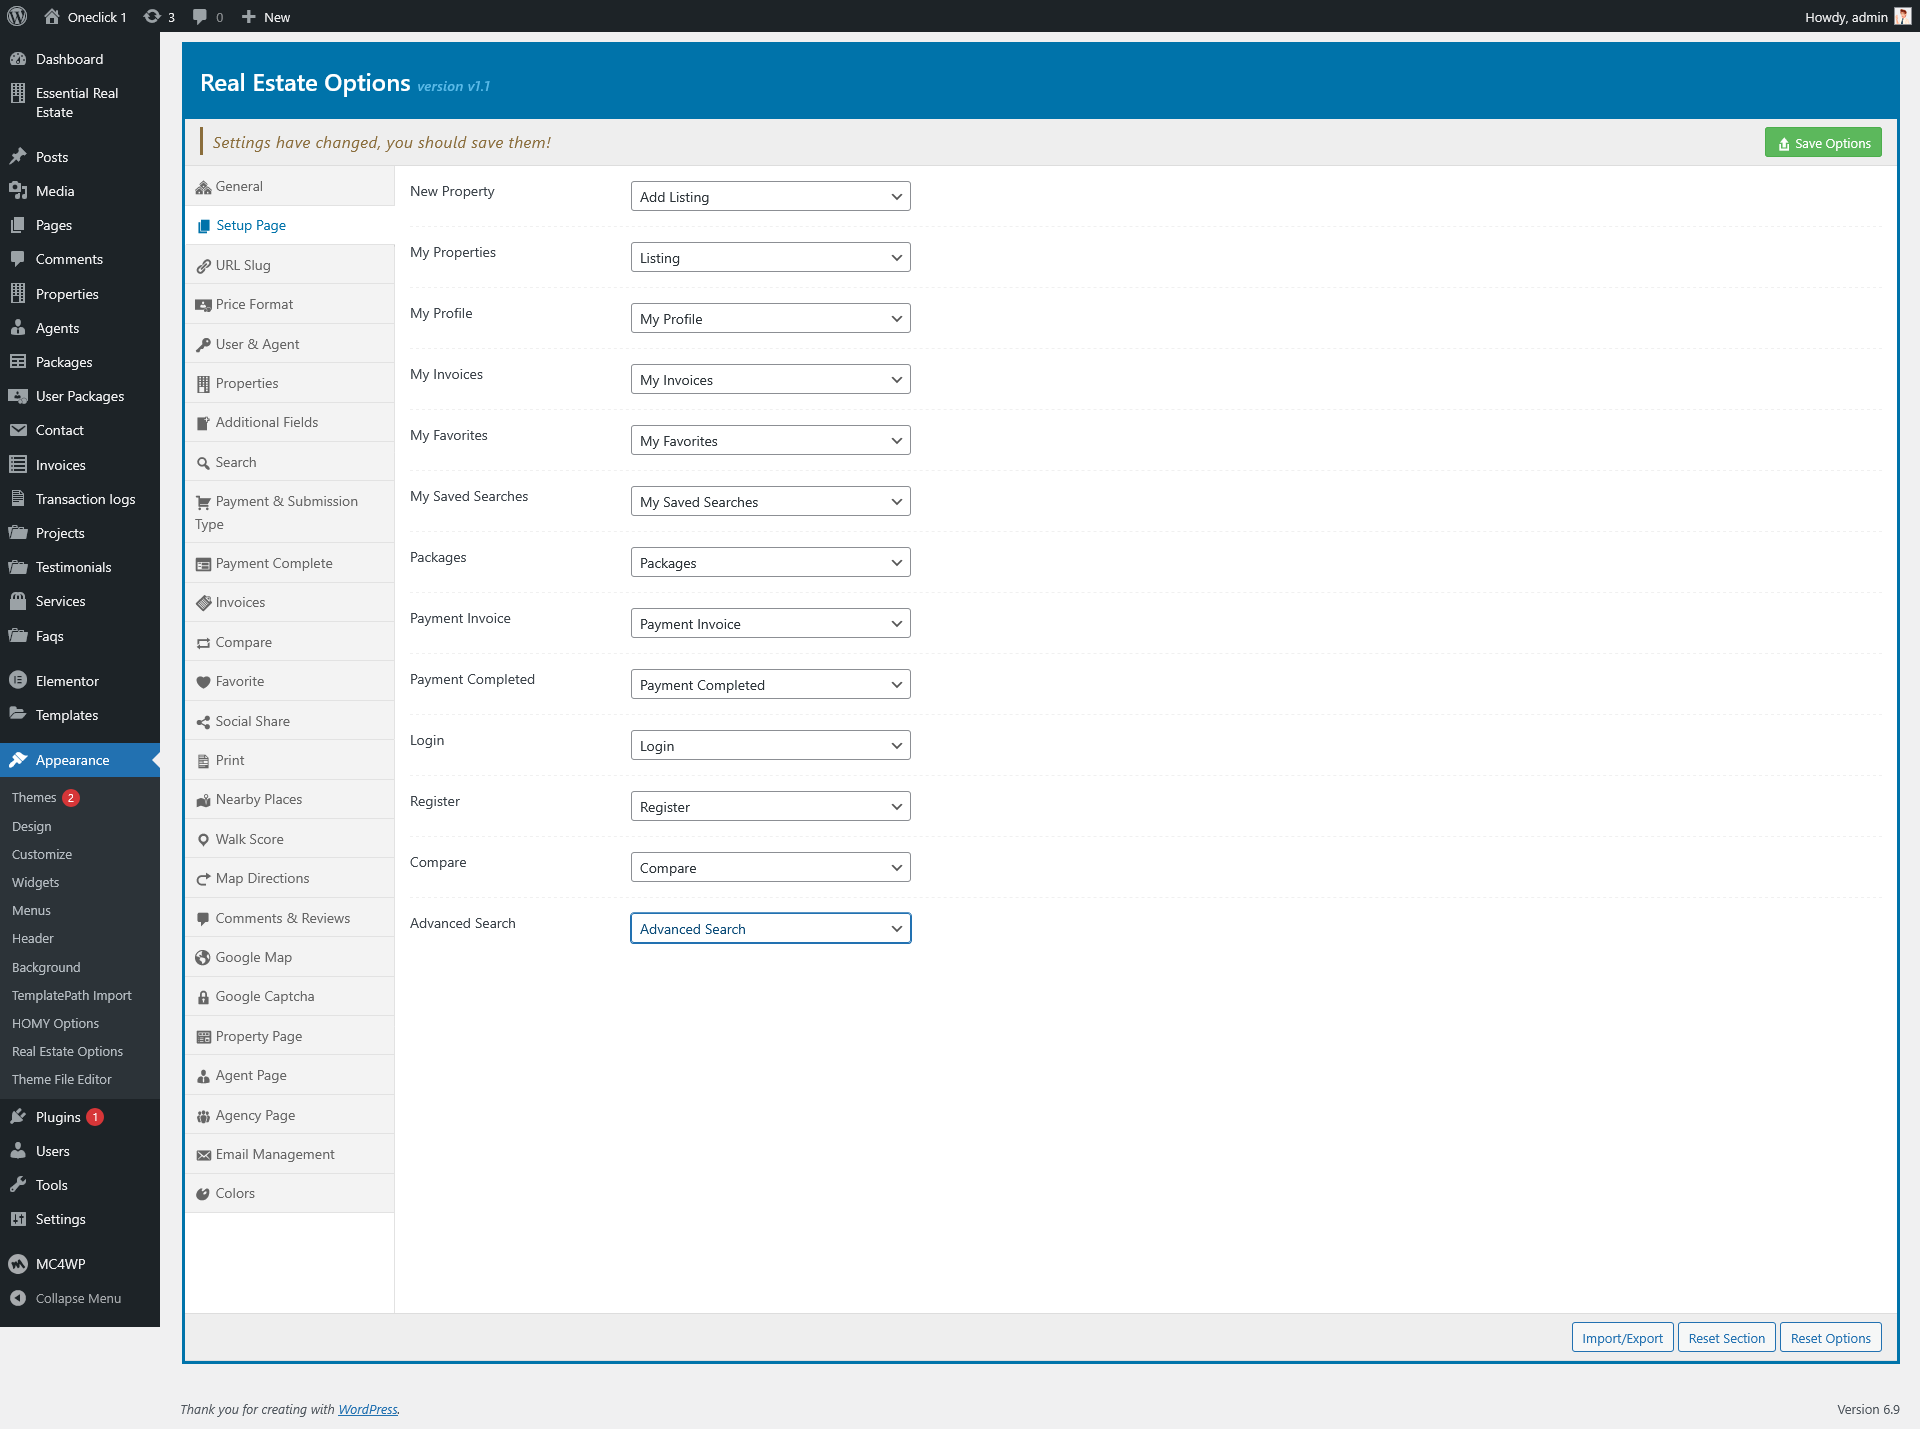Select the Price Format money icon tab
This screenshot has height=1429, width=1920.
pyautogui.click(x=289, y=304)
